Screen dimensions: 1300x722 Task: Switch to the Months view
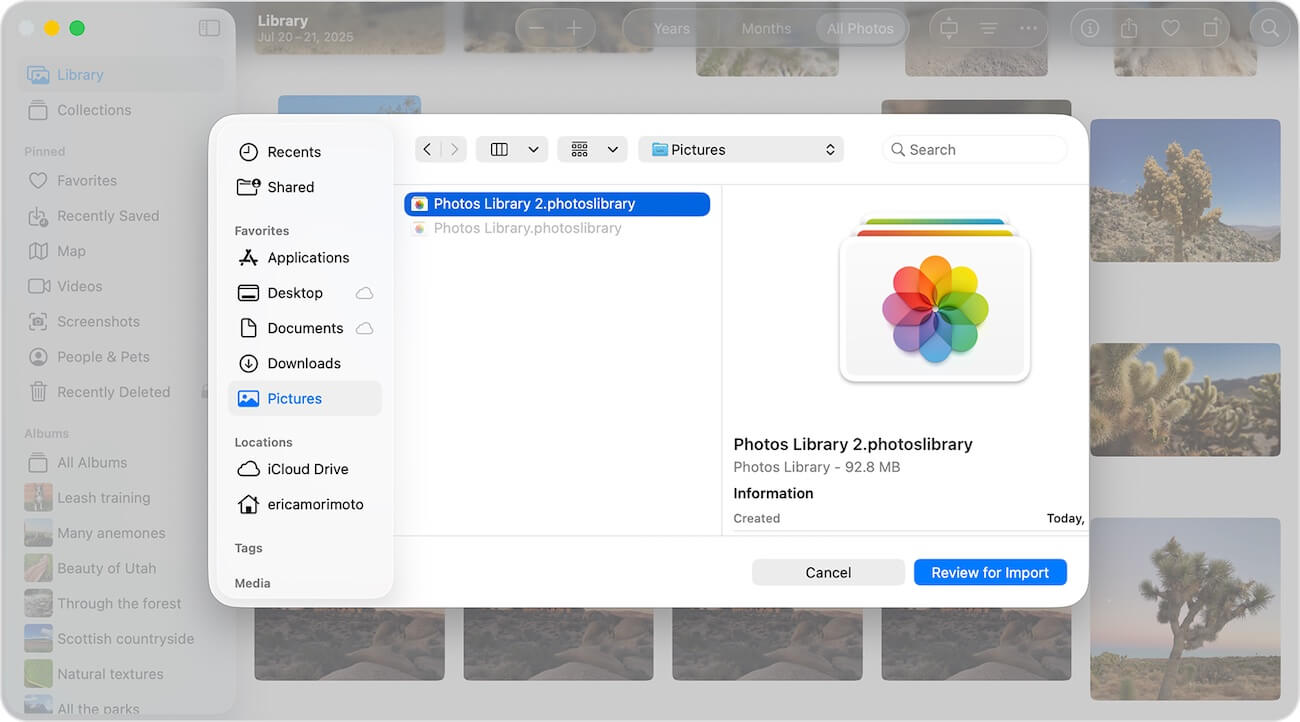[766, 28]
